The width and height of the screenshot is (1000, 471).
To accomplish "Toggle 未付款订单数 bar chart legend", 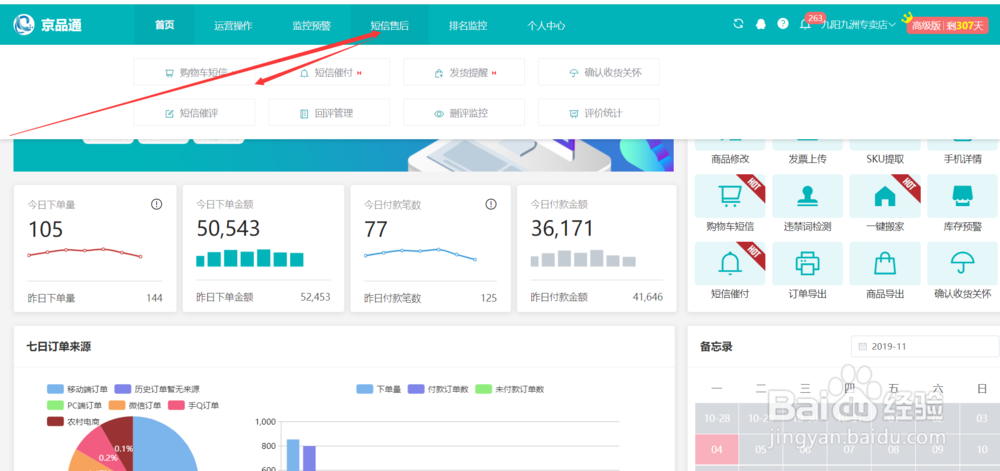I will coord(510,389).
